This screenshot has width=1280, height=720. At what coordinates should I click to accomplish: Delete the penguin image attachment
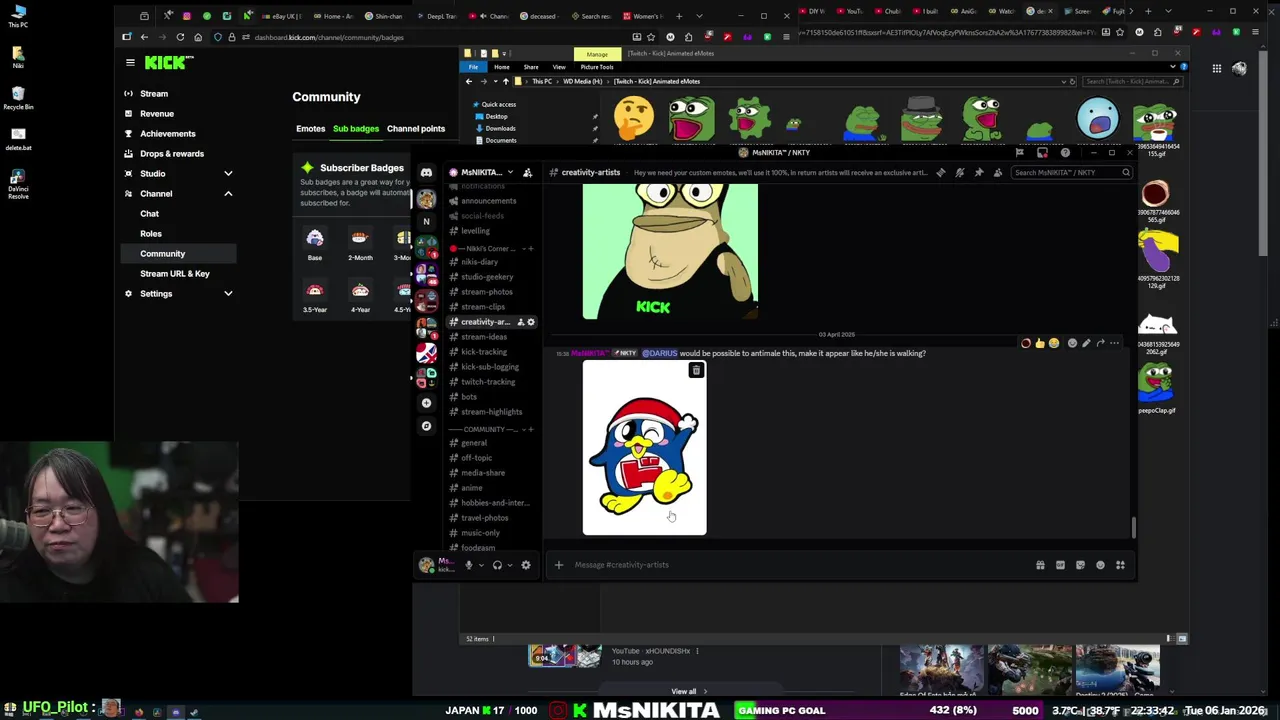[x=696, y=370]
